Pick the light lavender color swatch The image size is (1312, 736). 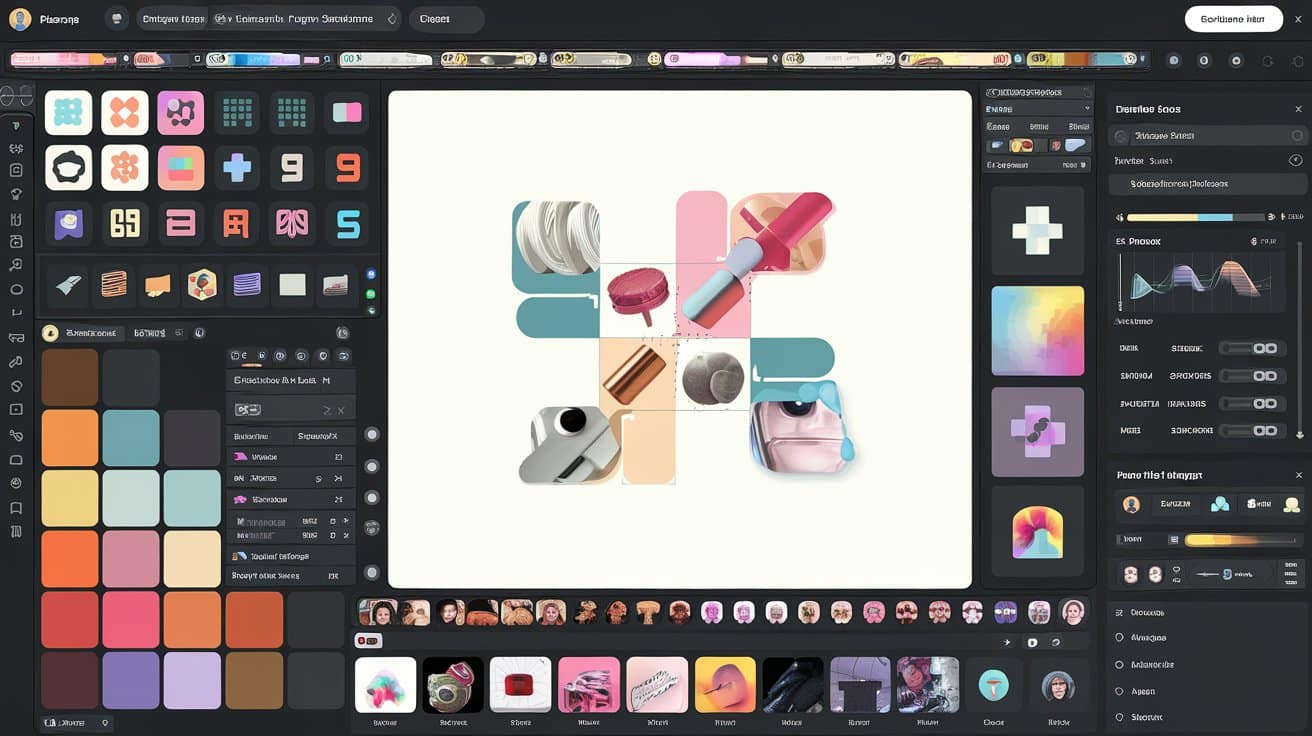point(192,681)
